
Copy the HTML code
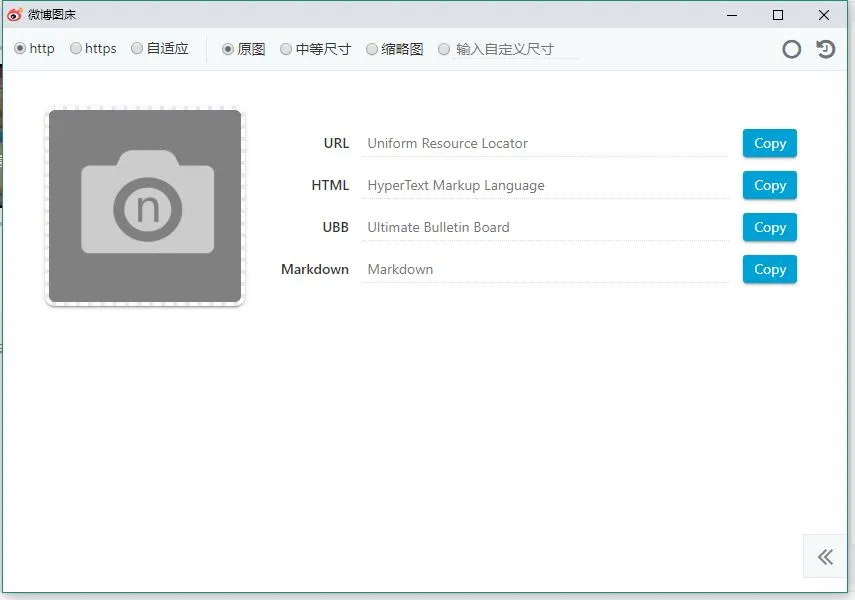click(769, 185)
